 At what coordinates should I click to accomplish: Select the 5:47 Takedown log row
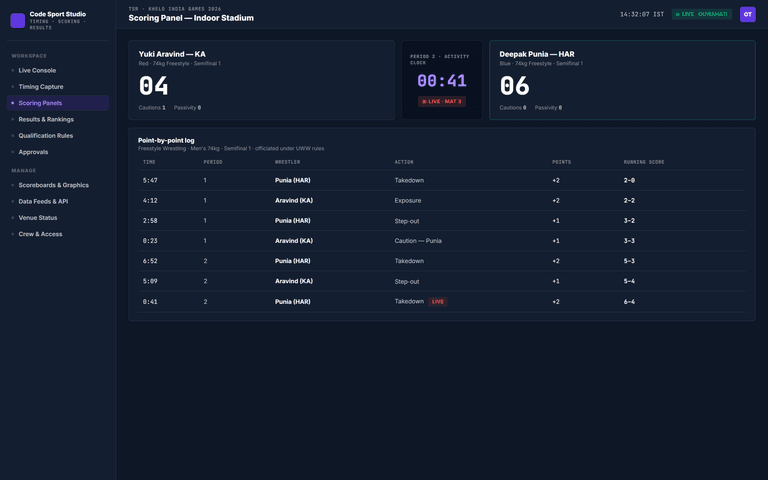point(442,180)
